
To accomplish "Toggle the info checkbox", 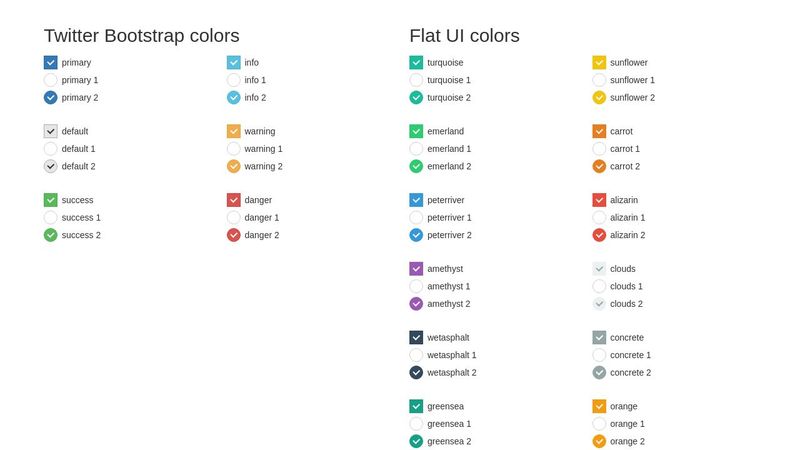I will tap(234, 63).
